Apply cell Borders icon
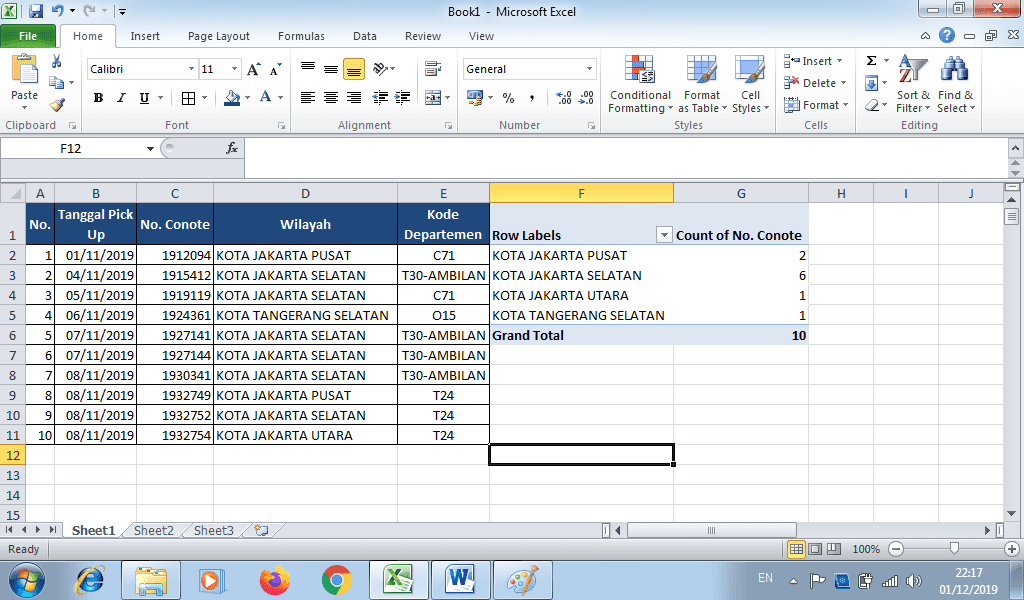Screen dimensions: 1024x600 pos(189,98)
